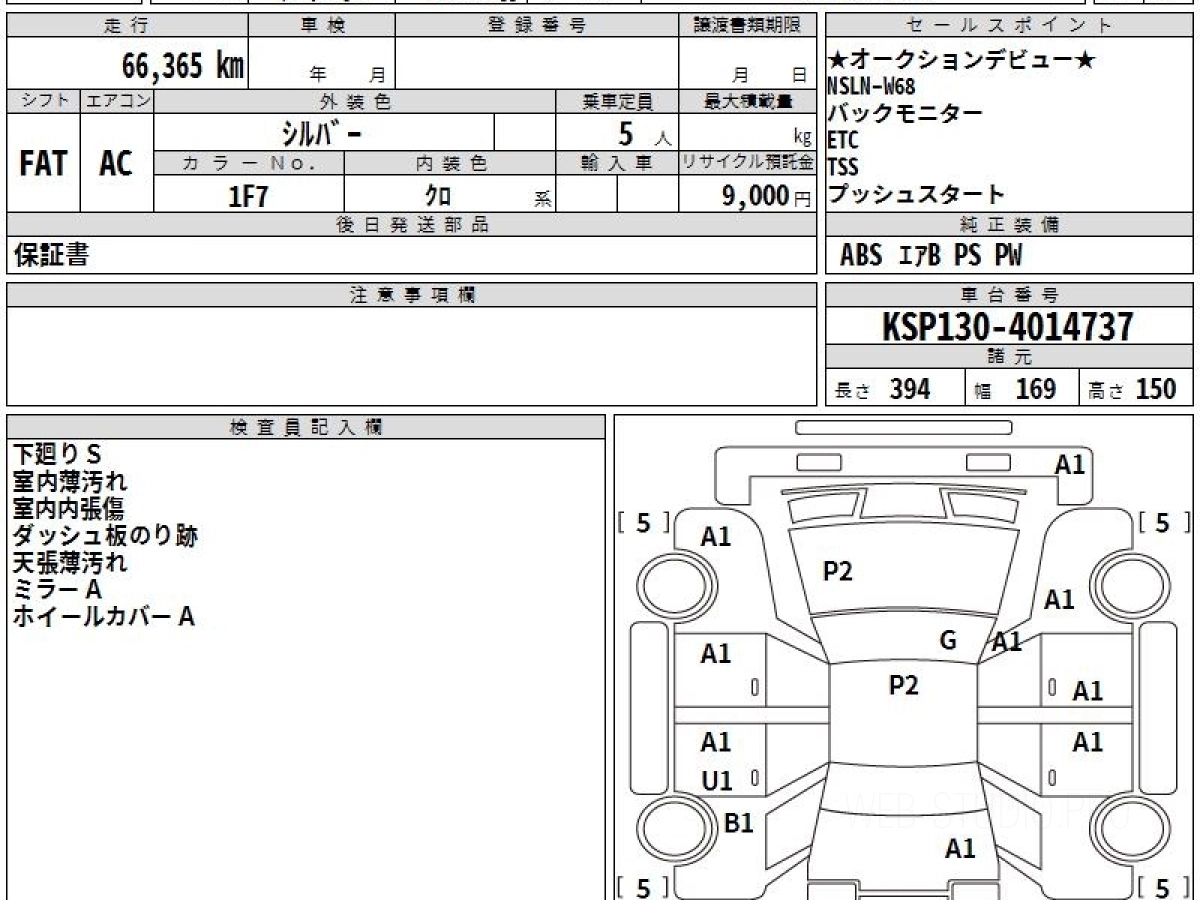Click the 検査員記入欄 header
The height and width of the screenshot is (900, 1200).
click(306, 427)
